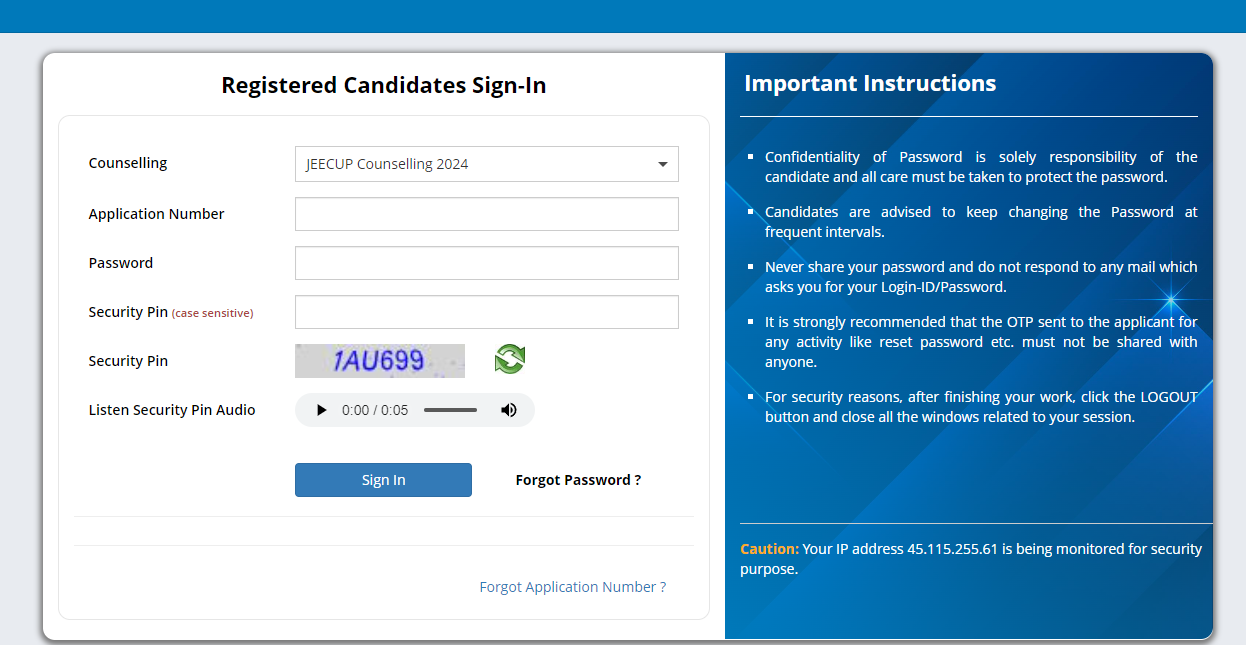The height and width of the screenshot is (645, 1246).
Task: Click the Caution IP address notice
Action: pyautogui.click(x=971, y=559)
